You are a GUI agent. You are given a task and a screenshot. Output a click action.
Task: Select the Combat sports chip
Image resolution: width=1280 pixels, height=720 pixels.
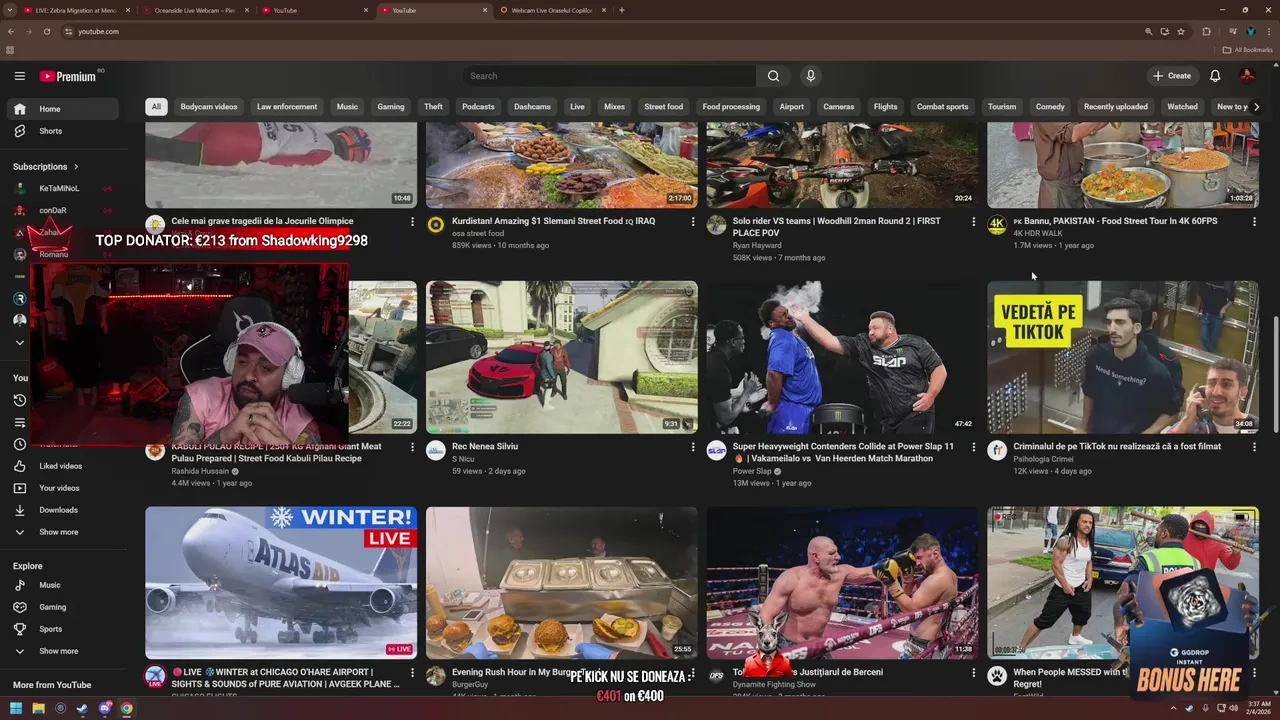pos(942,107)
